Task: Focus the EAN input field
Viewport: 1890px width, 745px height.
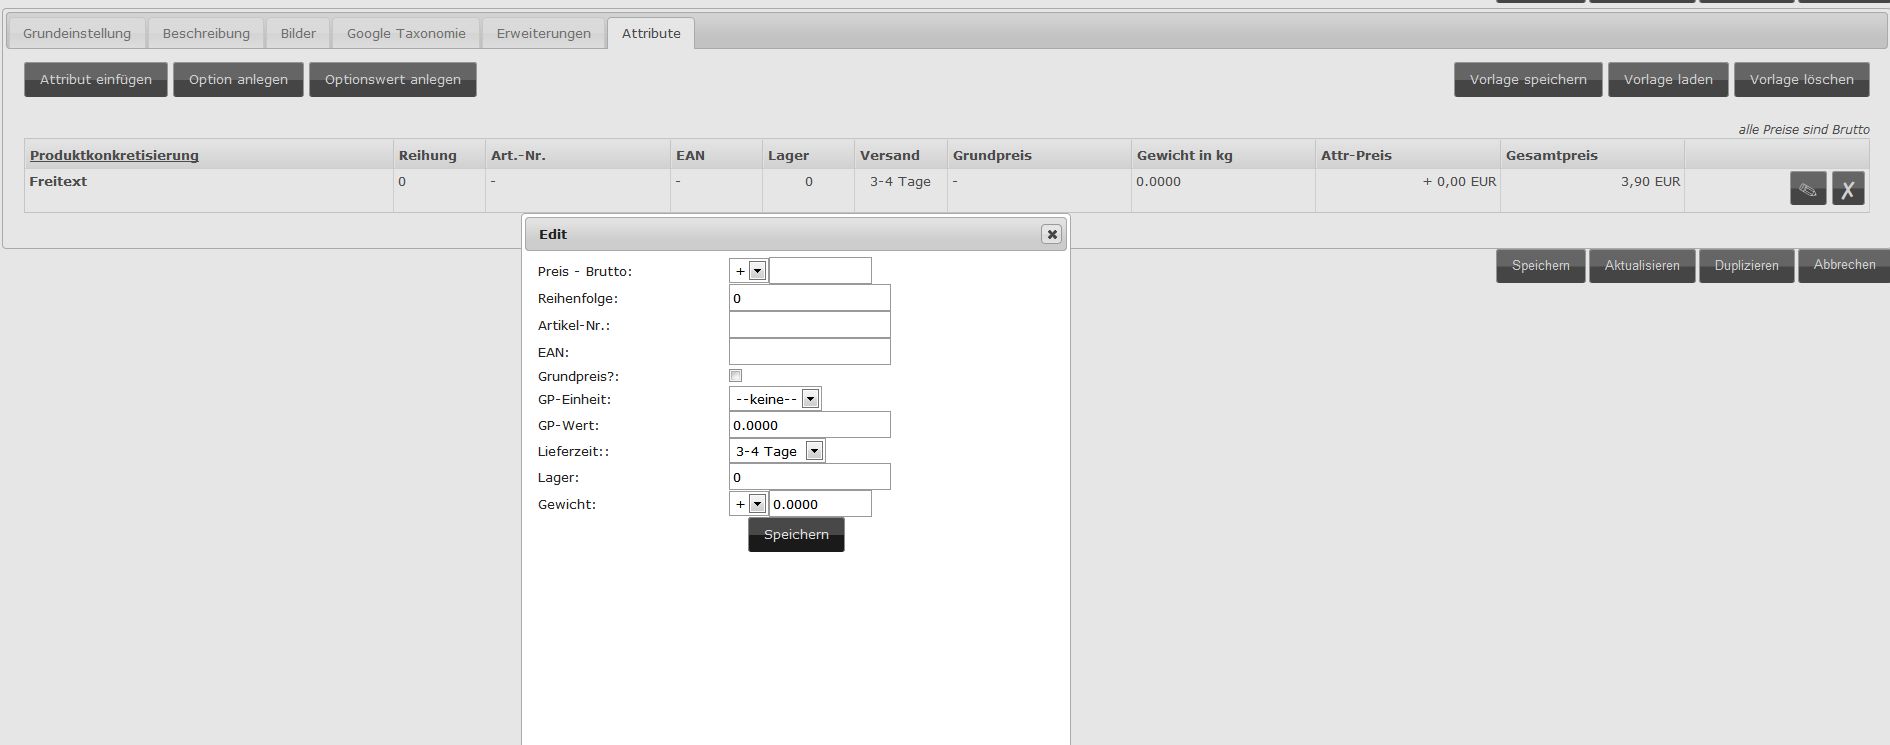Action: coord(809,352)
